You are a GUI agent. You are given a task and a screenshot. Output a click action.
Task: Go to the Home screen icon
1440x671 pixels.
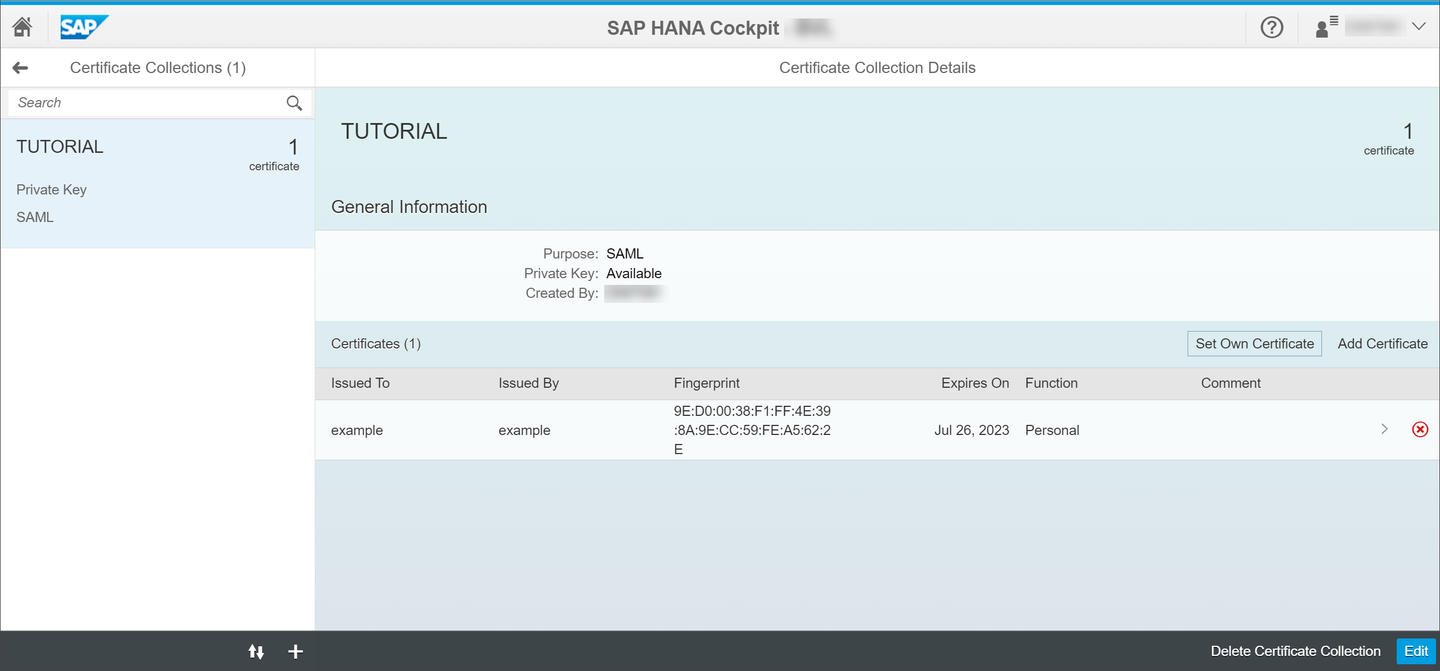click(x=22, y=27)
